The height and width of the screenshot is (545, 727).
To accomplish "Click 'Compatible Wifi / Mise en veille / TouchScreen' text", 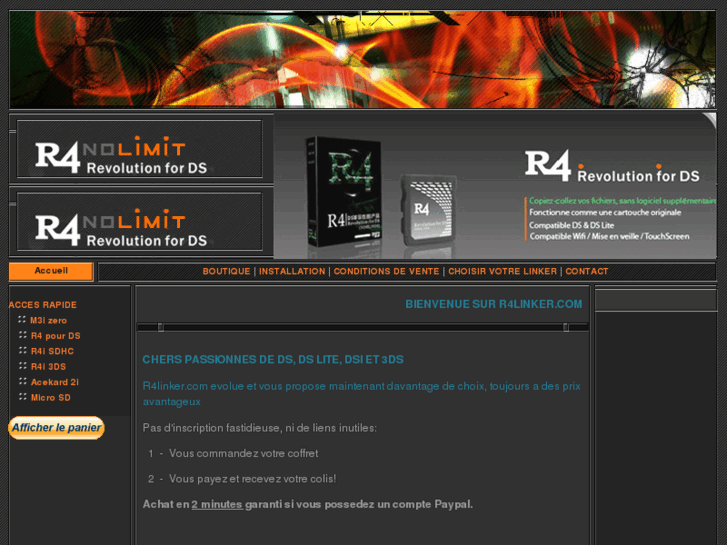I will tap(609, 237).
